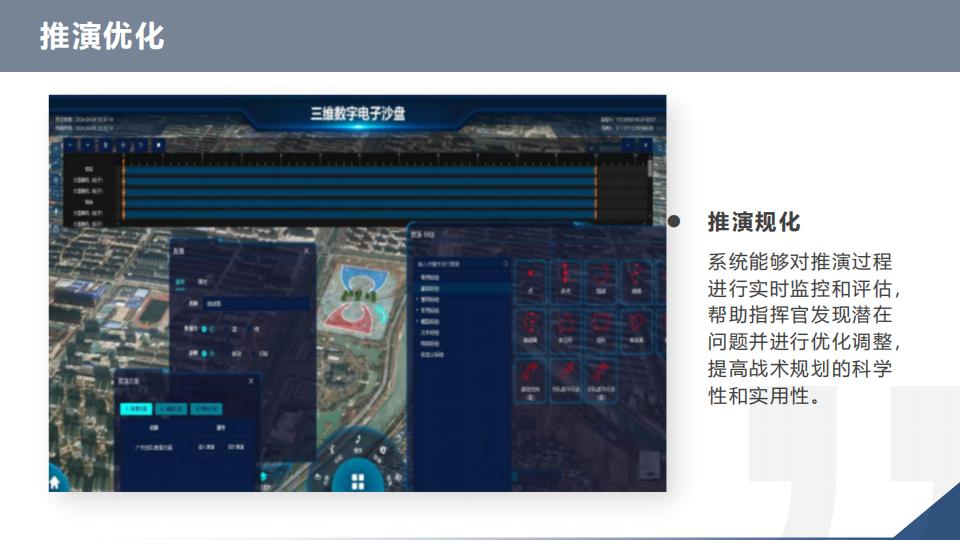Open the four-square grid menu button
The image size is (960, 540).
pyautogui.click(x=358, y=481)
